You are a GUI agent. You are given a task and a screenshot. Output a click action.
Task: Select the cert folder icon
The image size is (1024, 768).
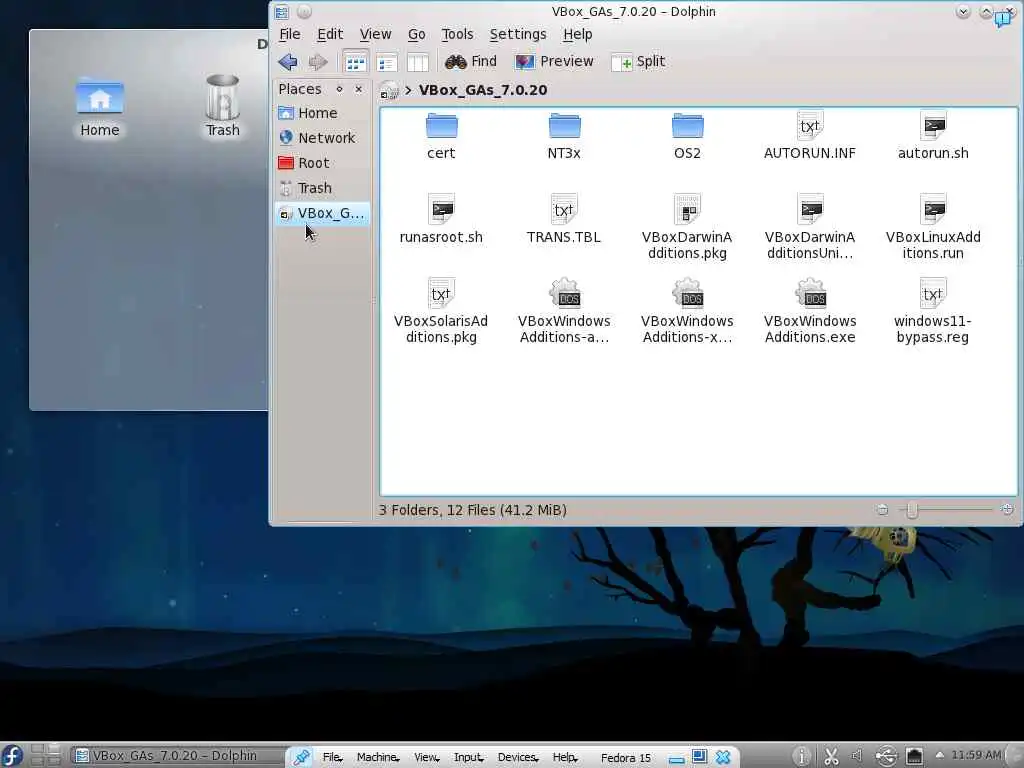coord(441,125)
